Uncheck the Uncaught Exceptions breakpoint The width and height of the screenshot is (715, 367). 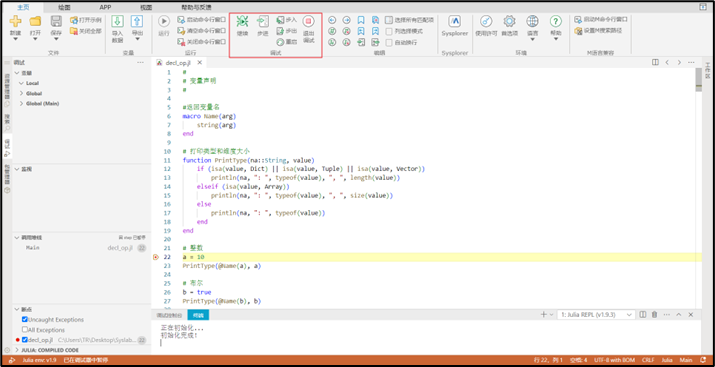25,320
